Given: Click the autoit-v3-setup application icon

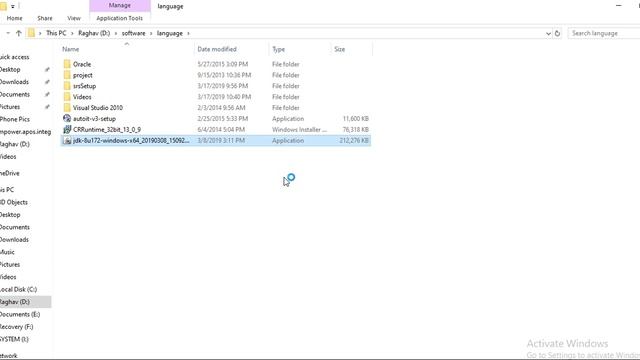Looking at the screenshot, I should point(67,118).
